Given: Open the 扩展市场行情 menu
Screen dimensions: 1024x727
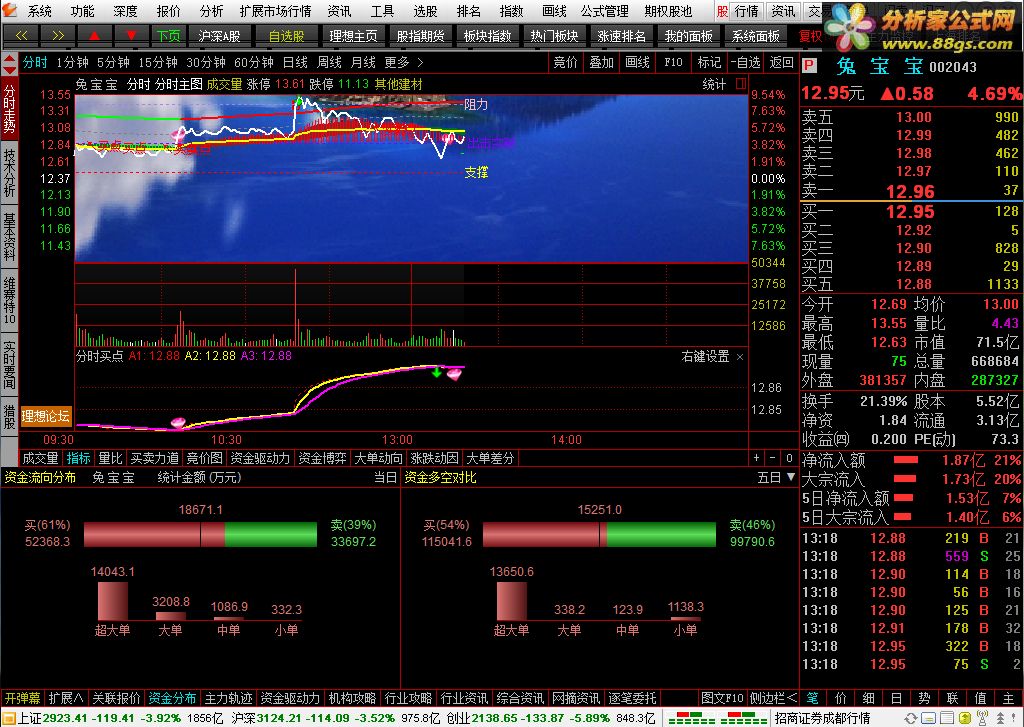Looking at the screenshot, I should pos(275,11).
